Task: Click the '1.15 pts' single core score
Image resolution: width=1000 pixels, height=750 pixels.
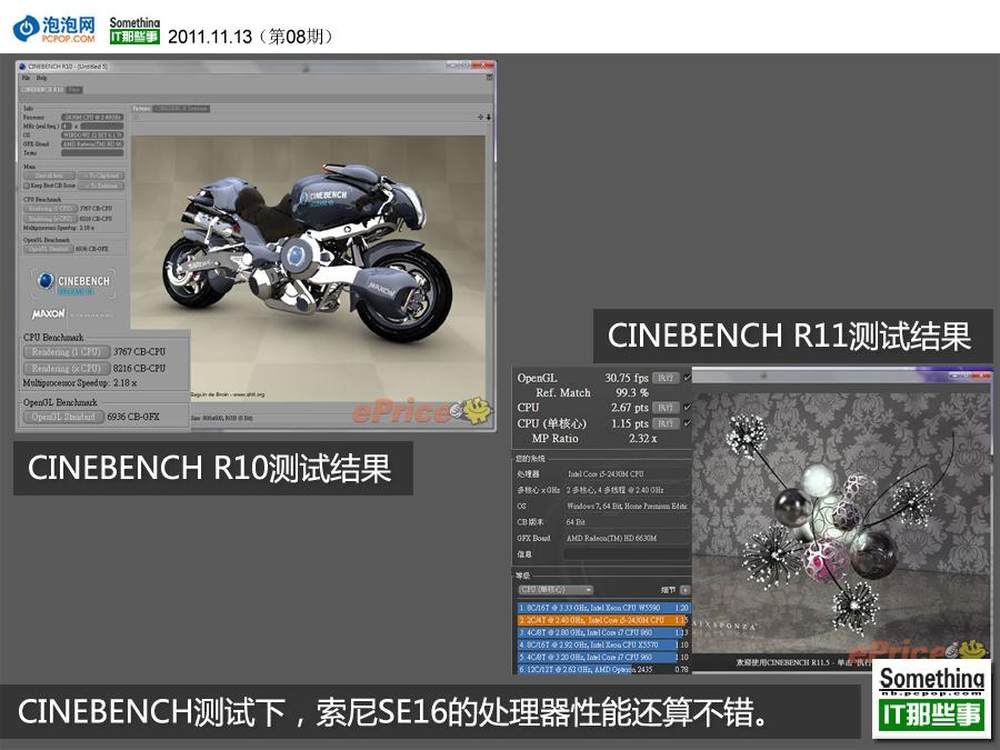Action: pyautogui.click(x=629, y=423)
